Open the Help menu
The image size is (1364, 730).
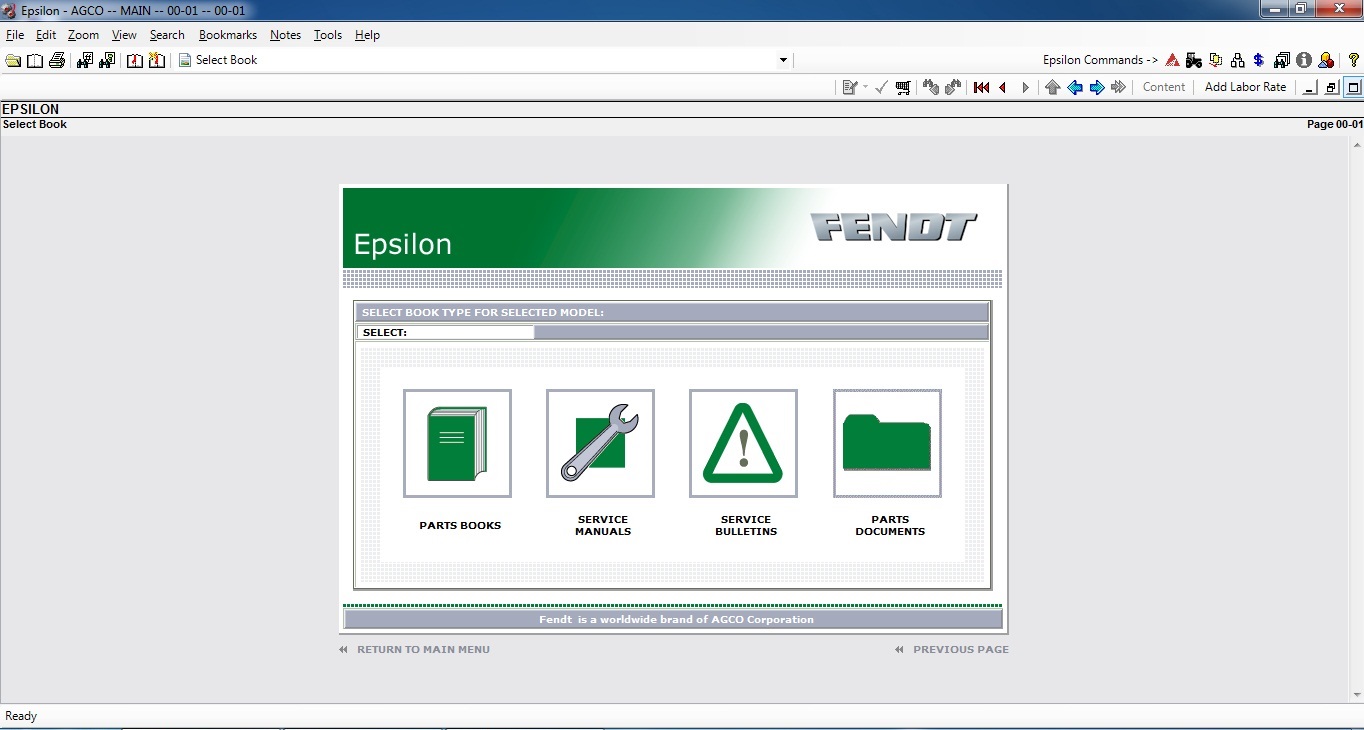point(367,35)
